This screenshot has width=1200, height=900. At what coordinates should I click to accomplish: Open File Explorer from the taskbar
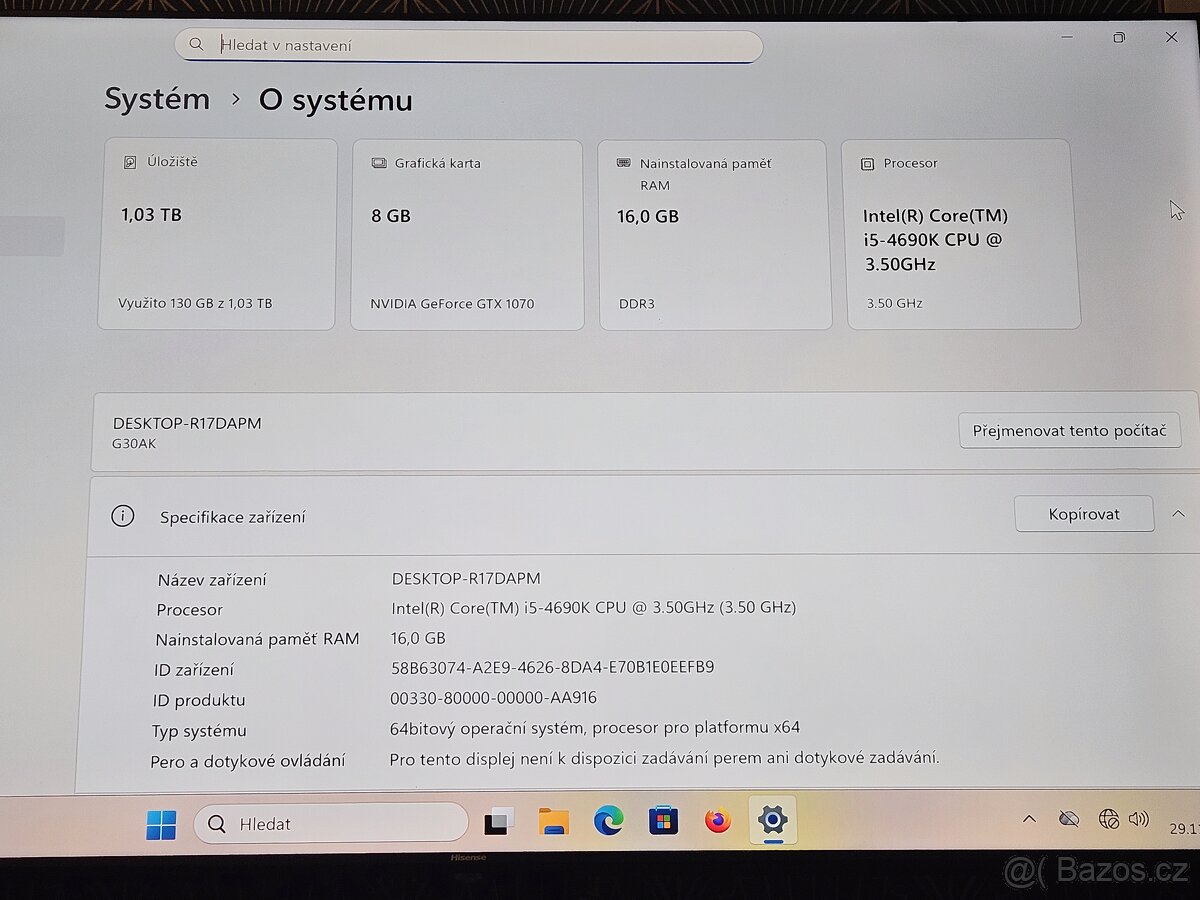pos(553,822)
